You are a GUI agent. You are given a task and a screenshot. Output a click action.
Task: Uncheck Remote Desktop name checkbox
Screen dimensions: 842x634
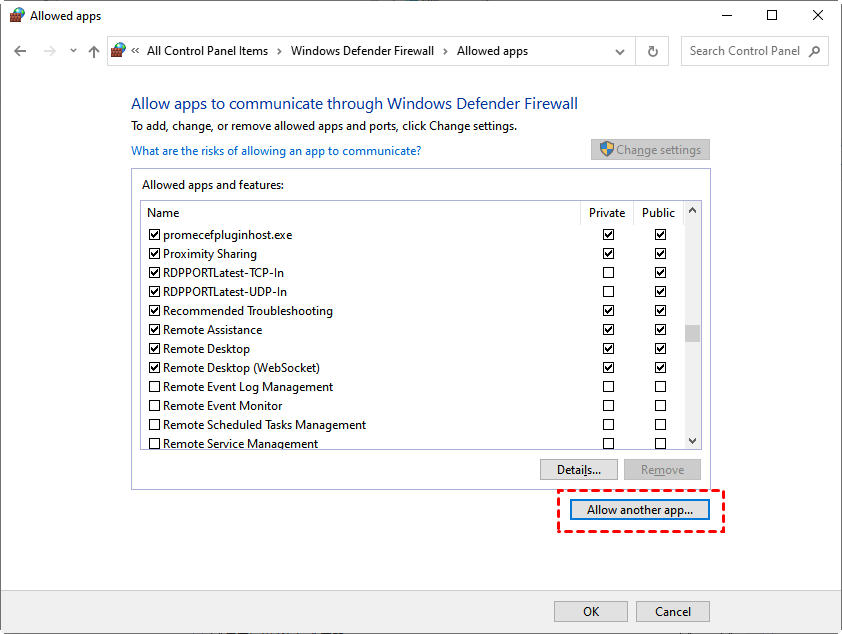(155, 349)
